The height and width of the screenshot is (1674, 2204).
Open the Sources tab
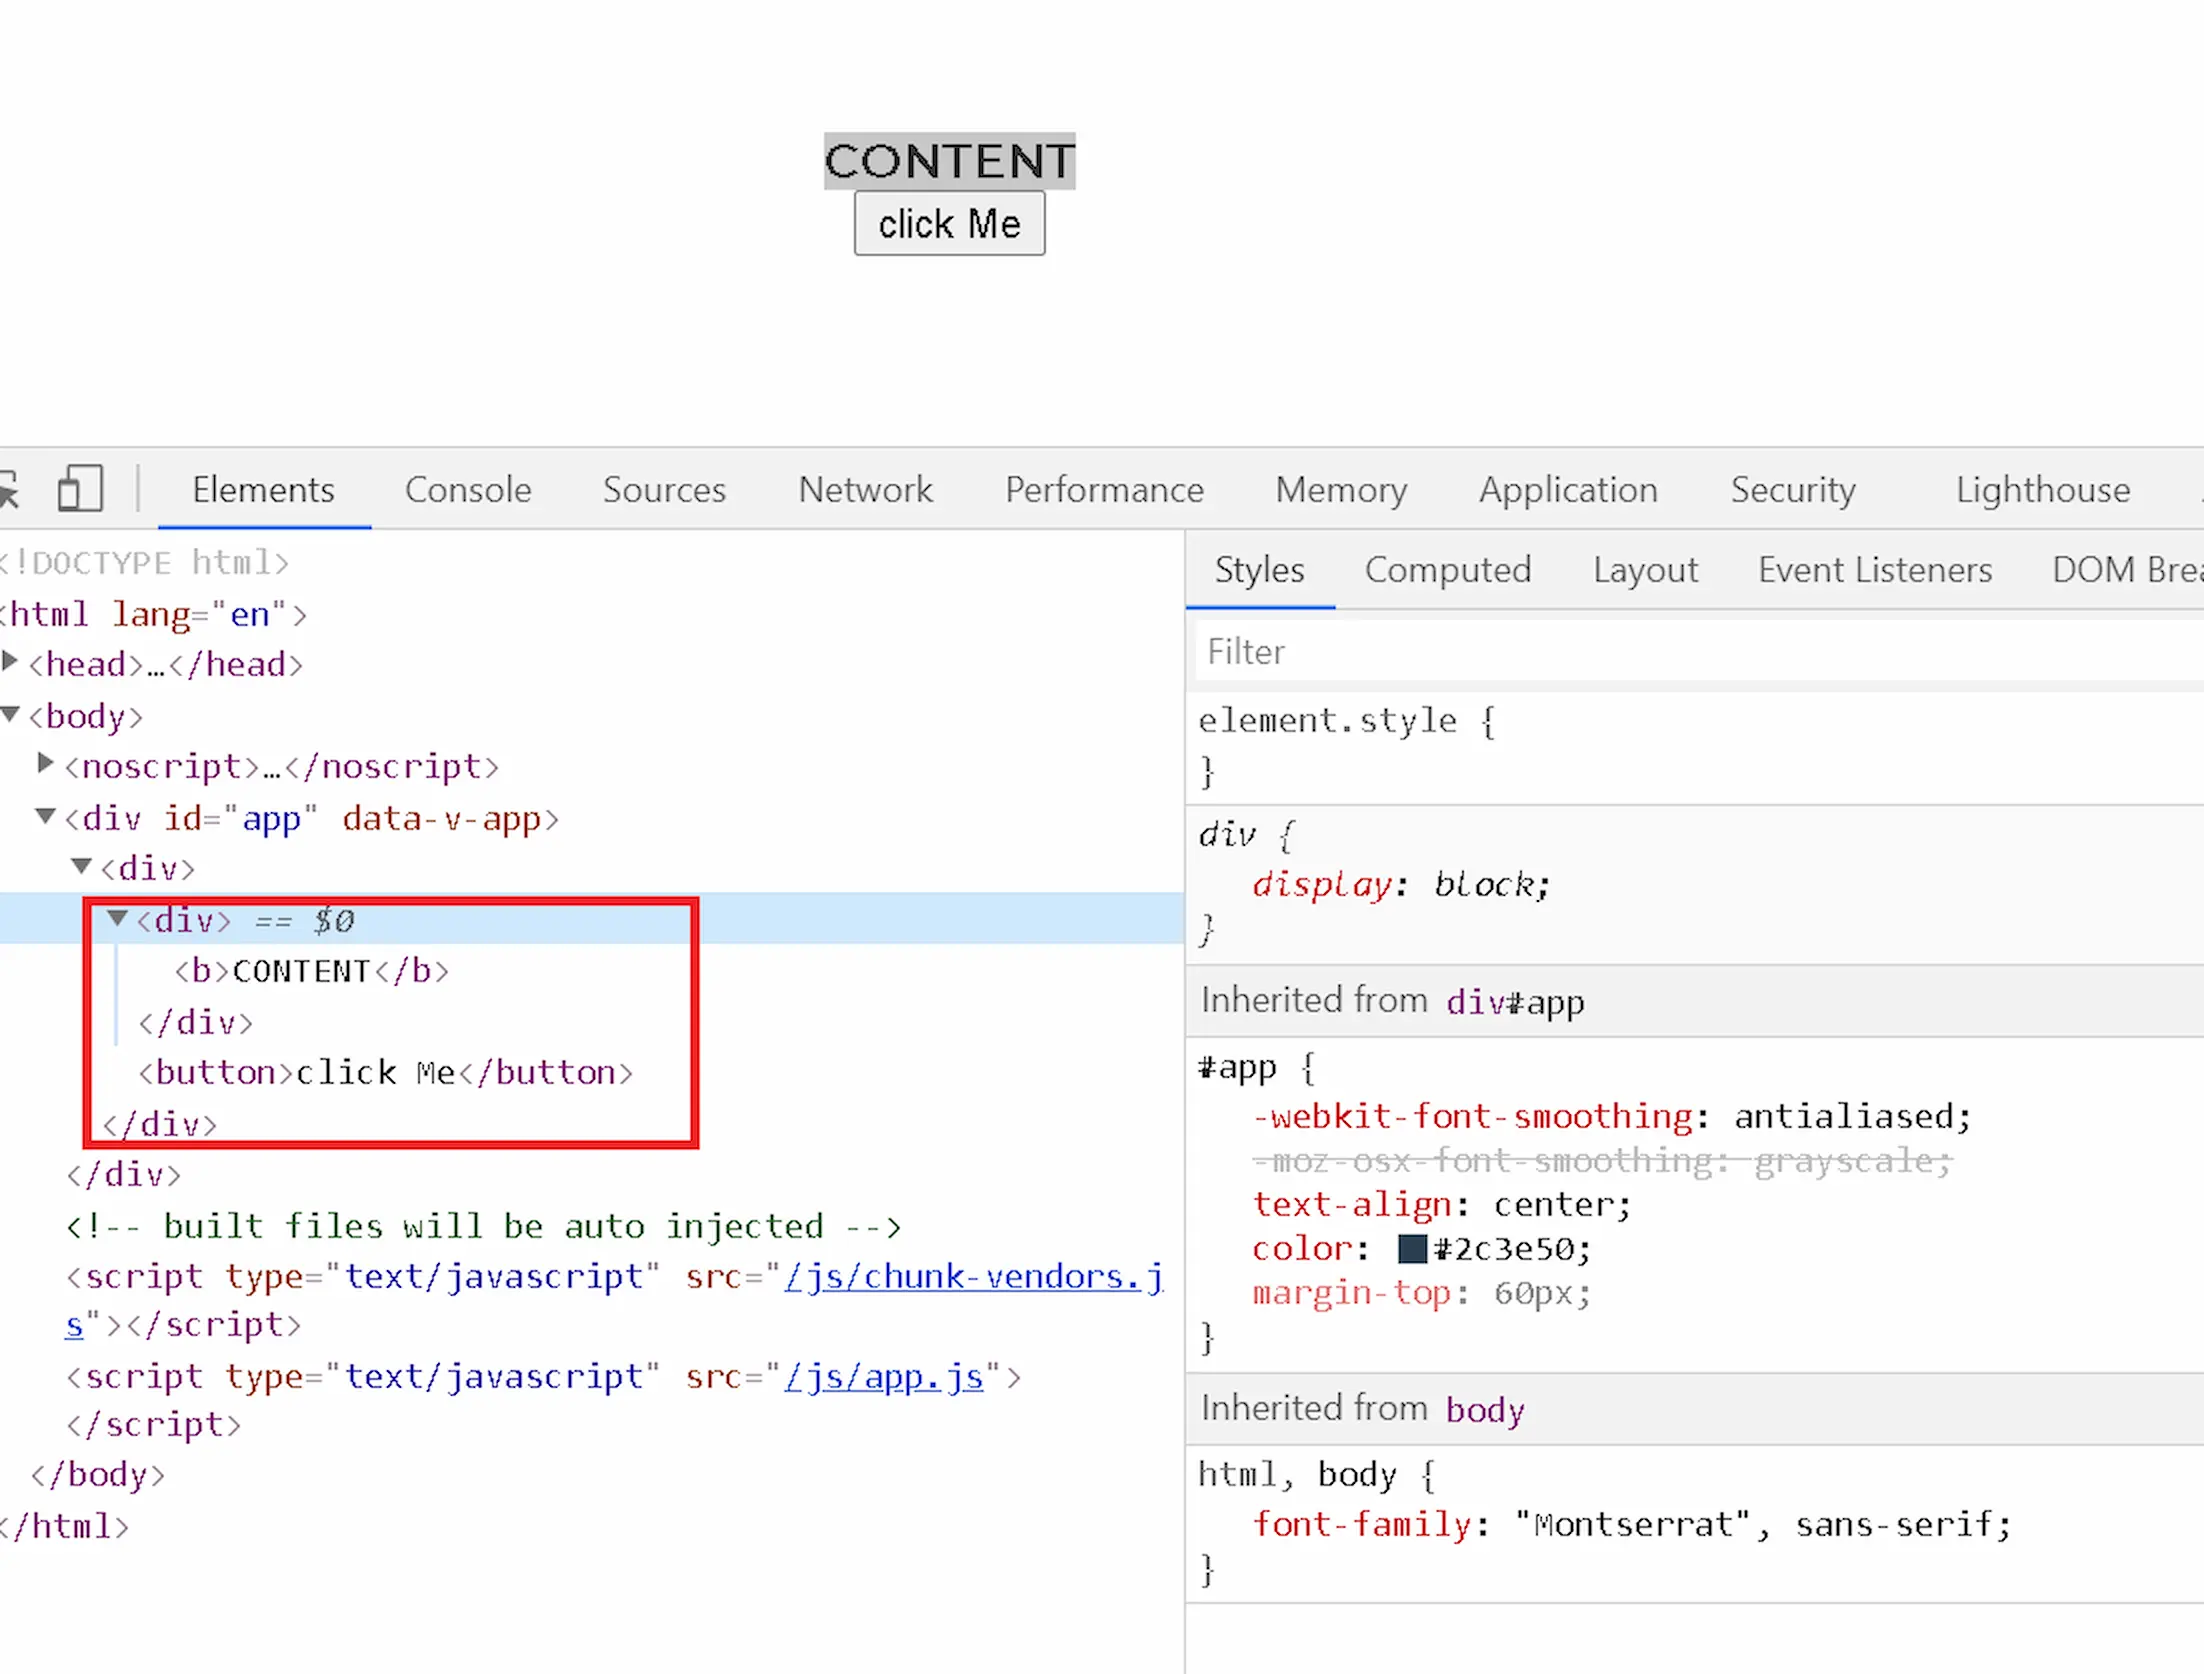tap(664, 489)
